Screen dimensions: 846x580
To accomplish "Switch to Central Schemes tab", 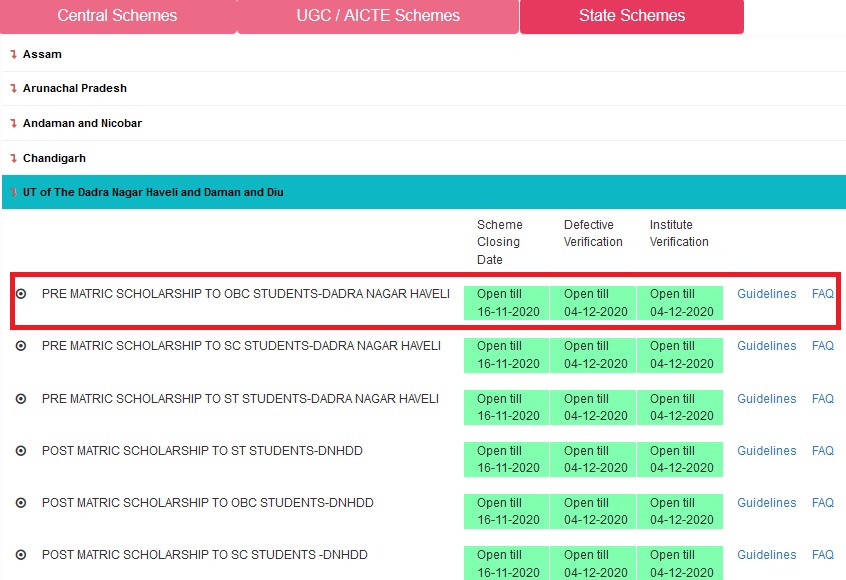I will 117,16.
